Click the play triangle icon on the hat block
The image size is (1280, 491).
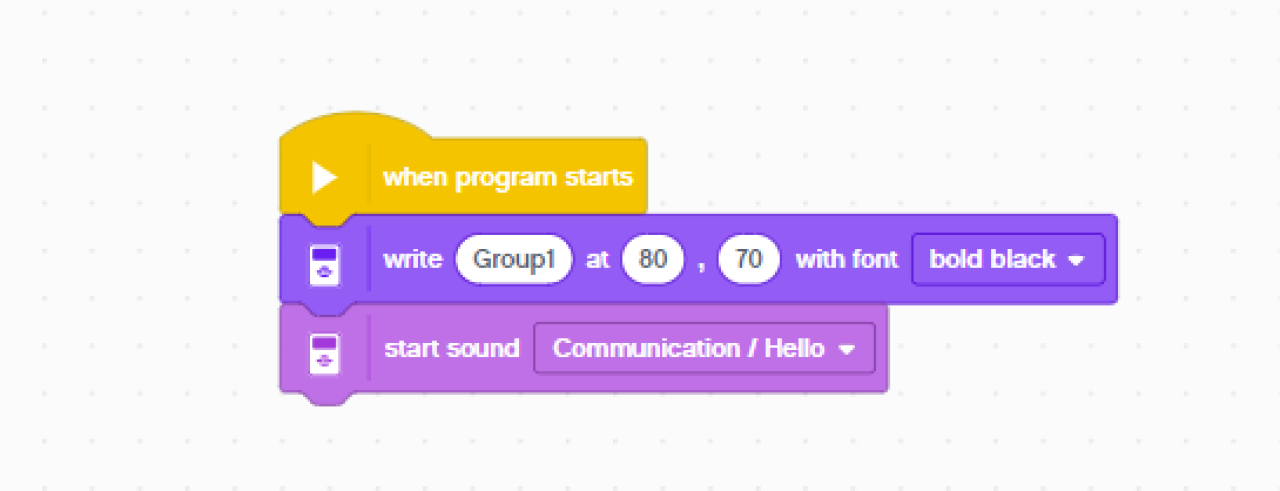pyautogui.click(x=324, y=178)
